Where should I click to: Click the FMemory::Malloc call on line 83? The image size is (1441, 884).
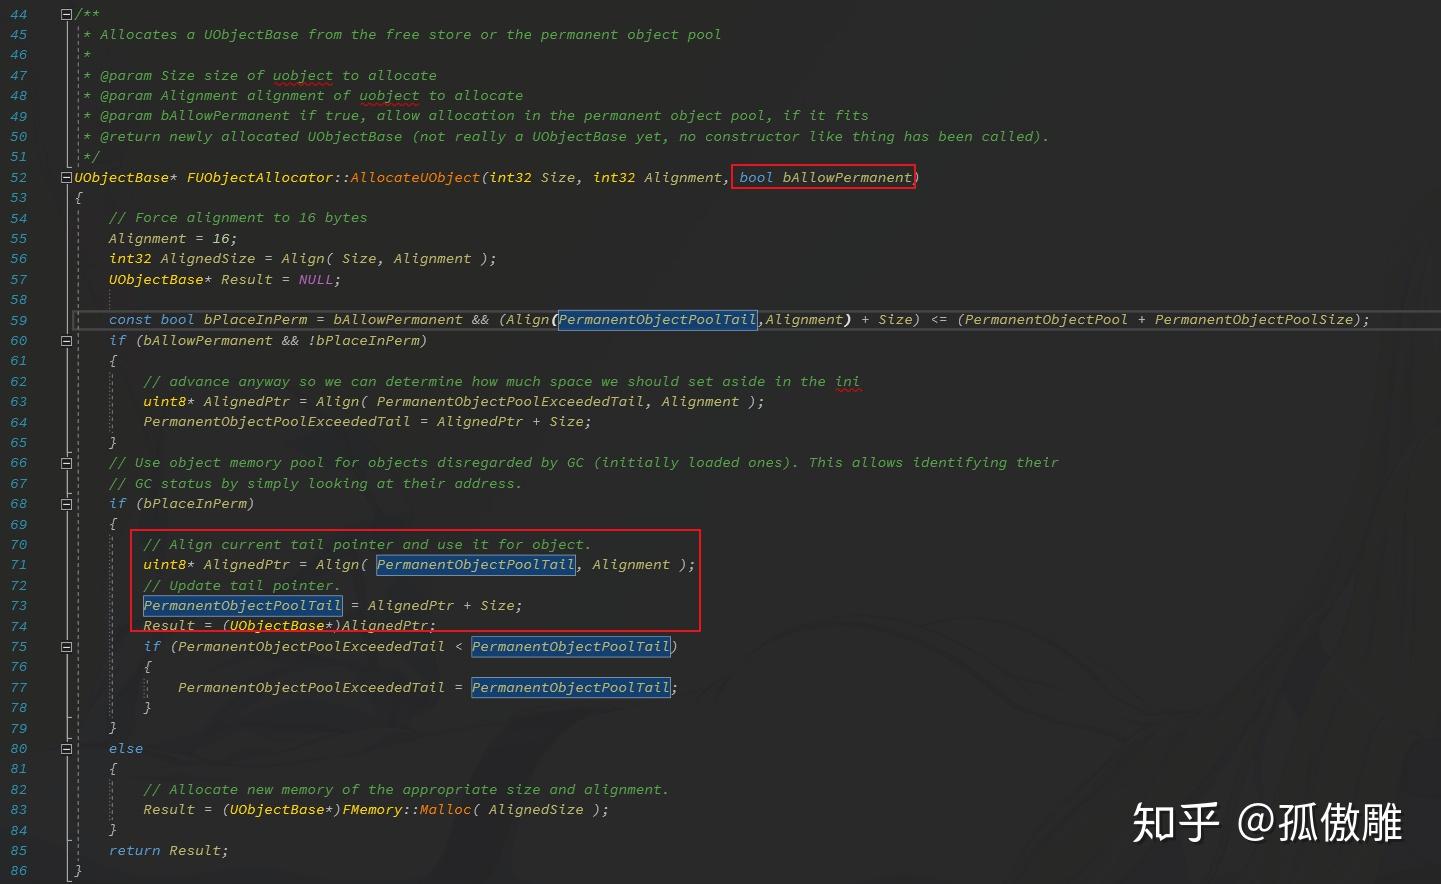405,809
